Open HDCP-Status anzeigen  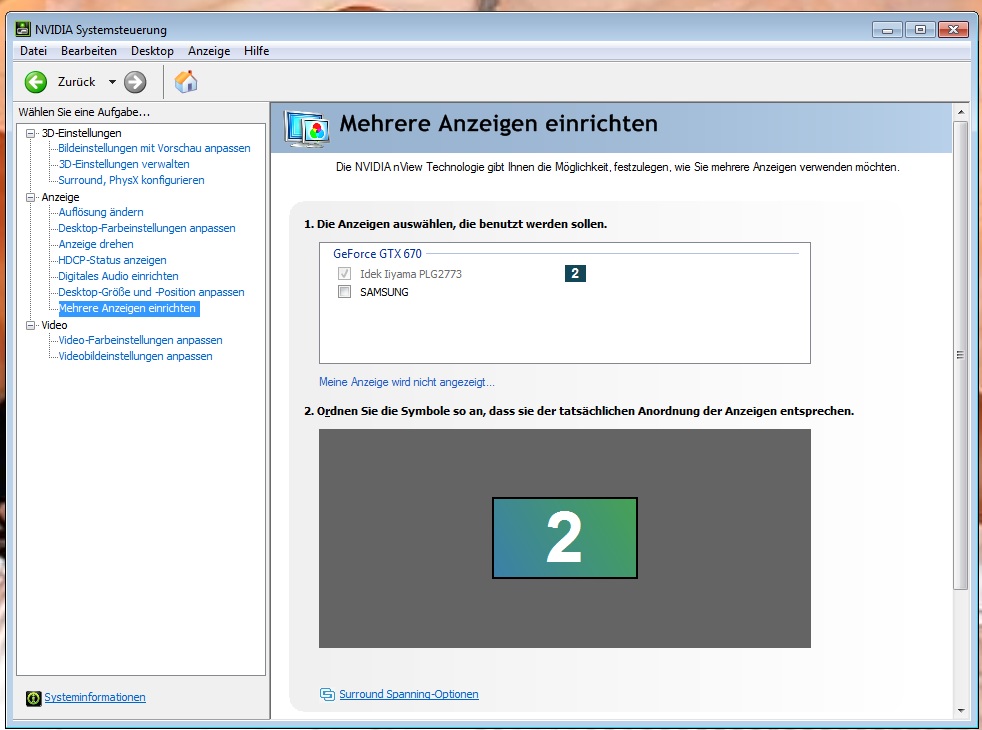point(112,260)
